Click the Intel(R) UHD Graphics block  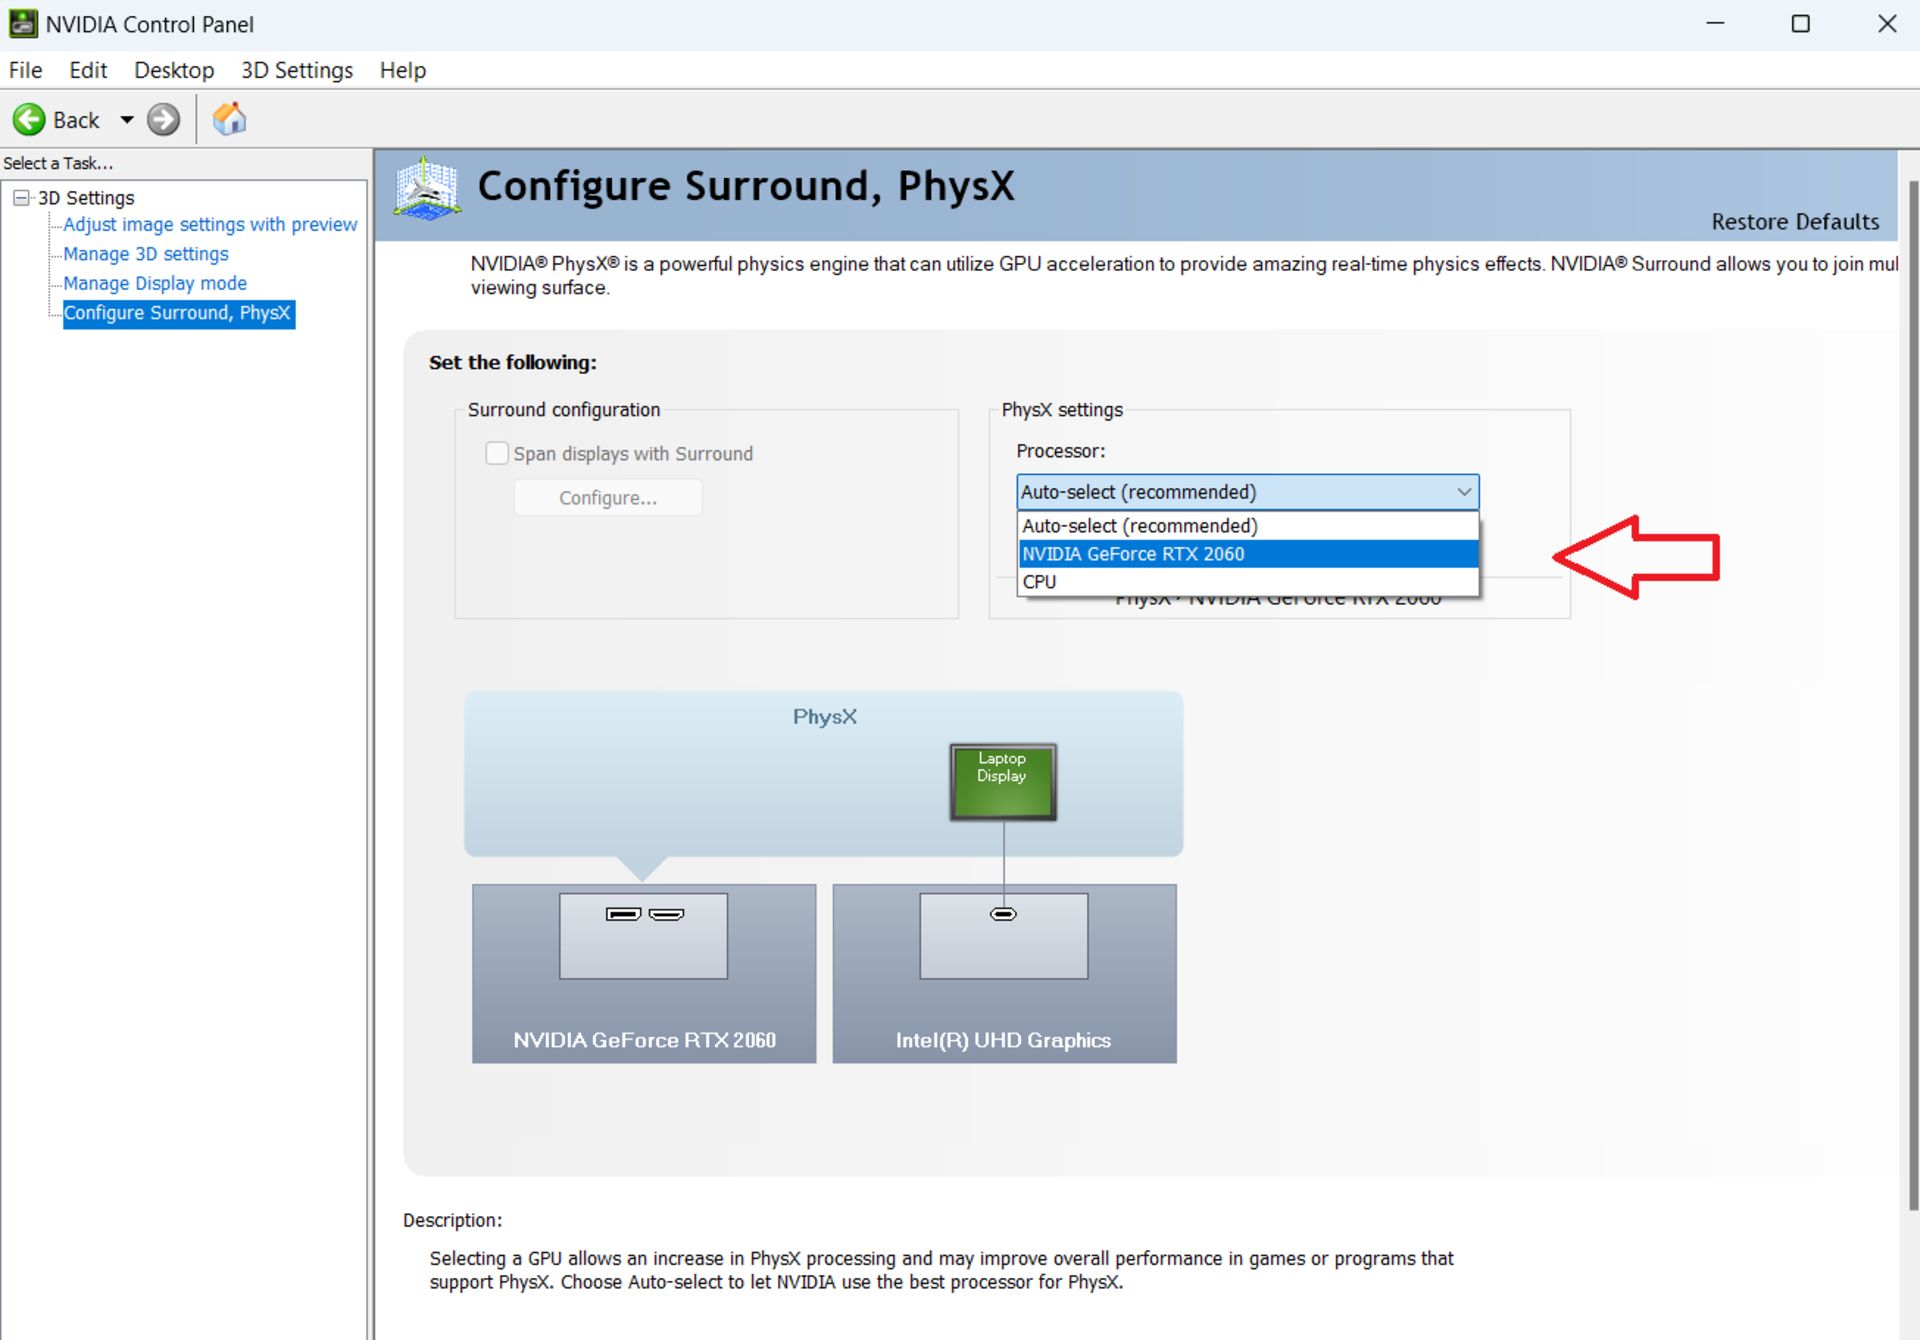pos(1004,973)
